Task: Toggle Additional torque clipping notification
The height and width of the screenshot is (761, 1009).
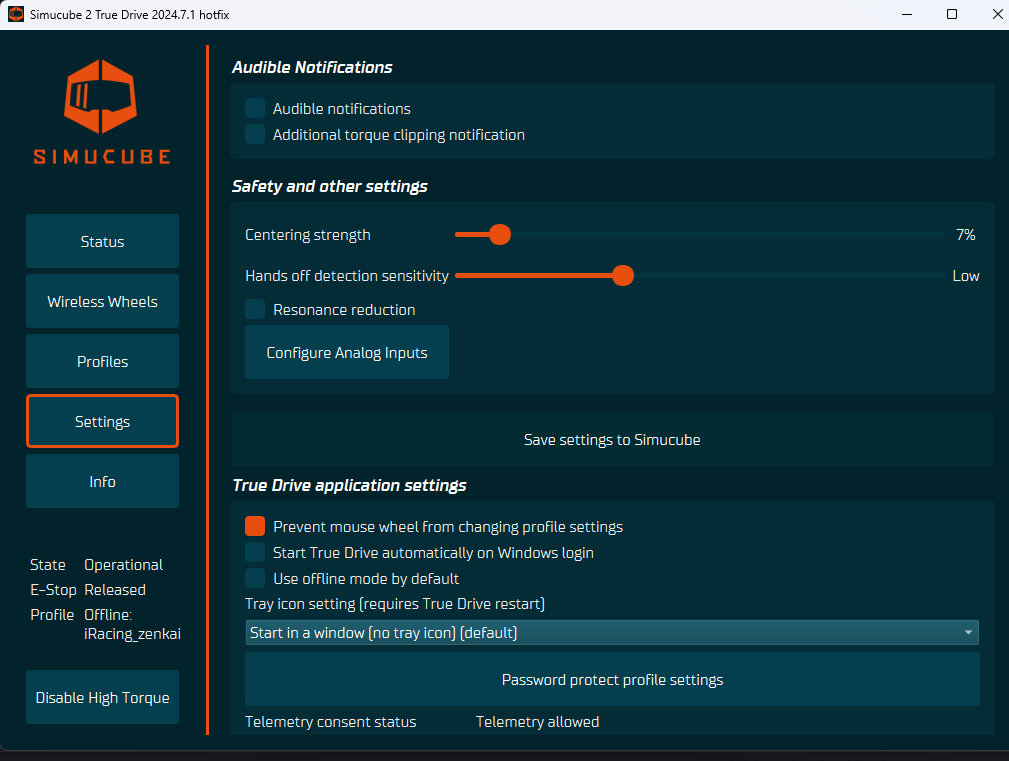Action: [256, 134]
